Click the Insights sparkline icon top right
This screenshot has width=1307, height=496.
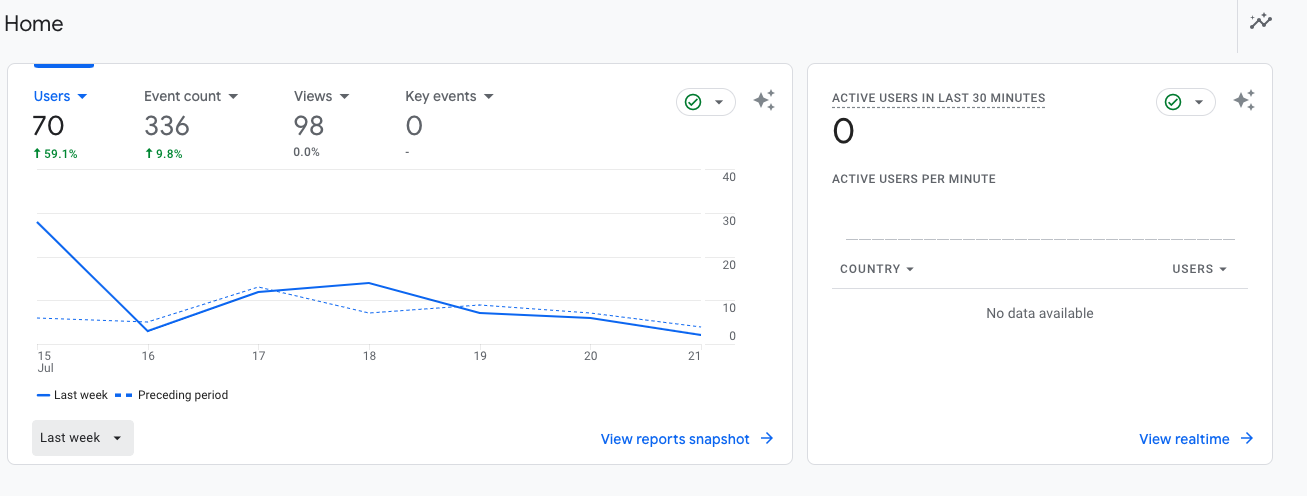click(1261, 21)
